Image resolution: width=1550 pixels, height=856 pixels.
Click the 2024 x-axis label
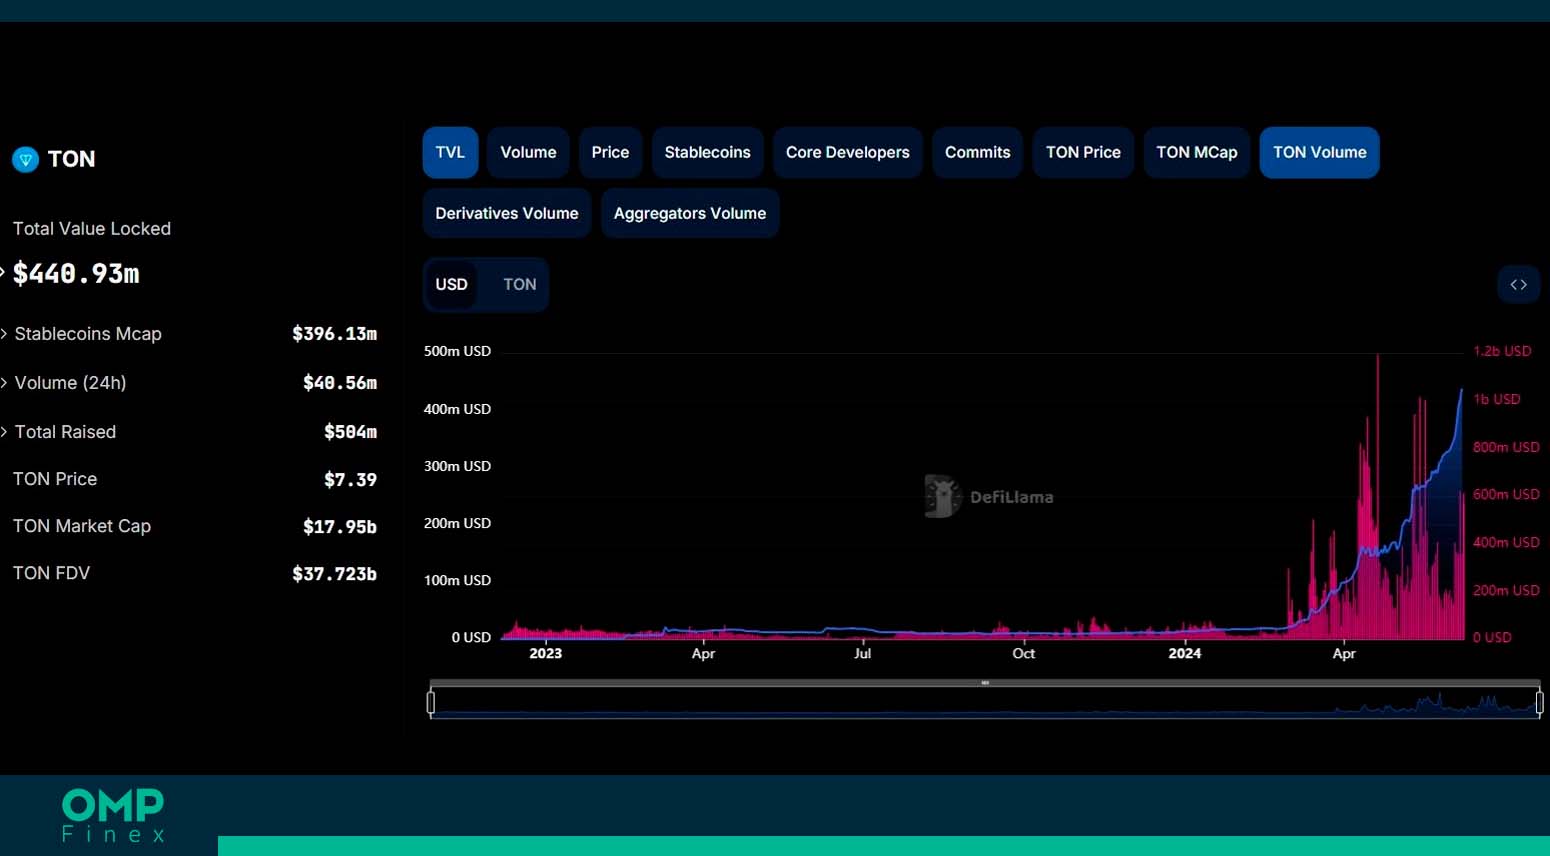click(1185, 653)
